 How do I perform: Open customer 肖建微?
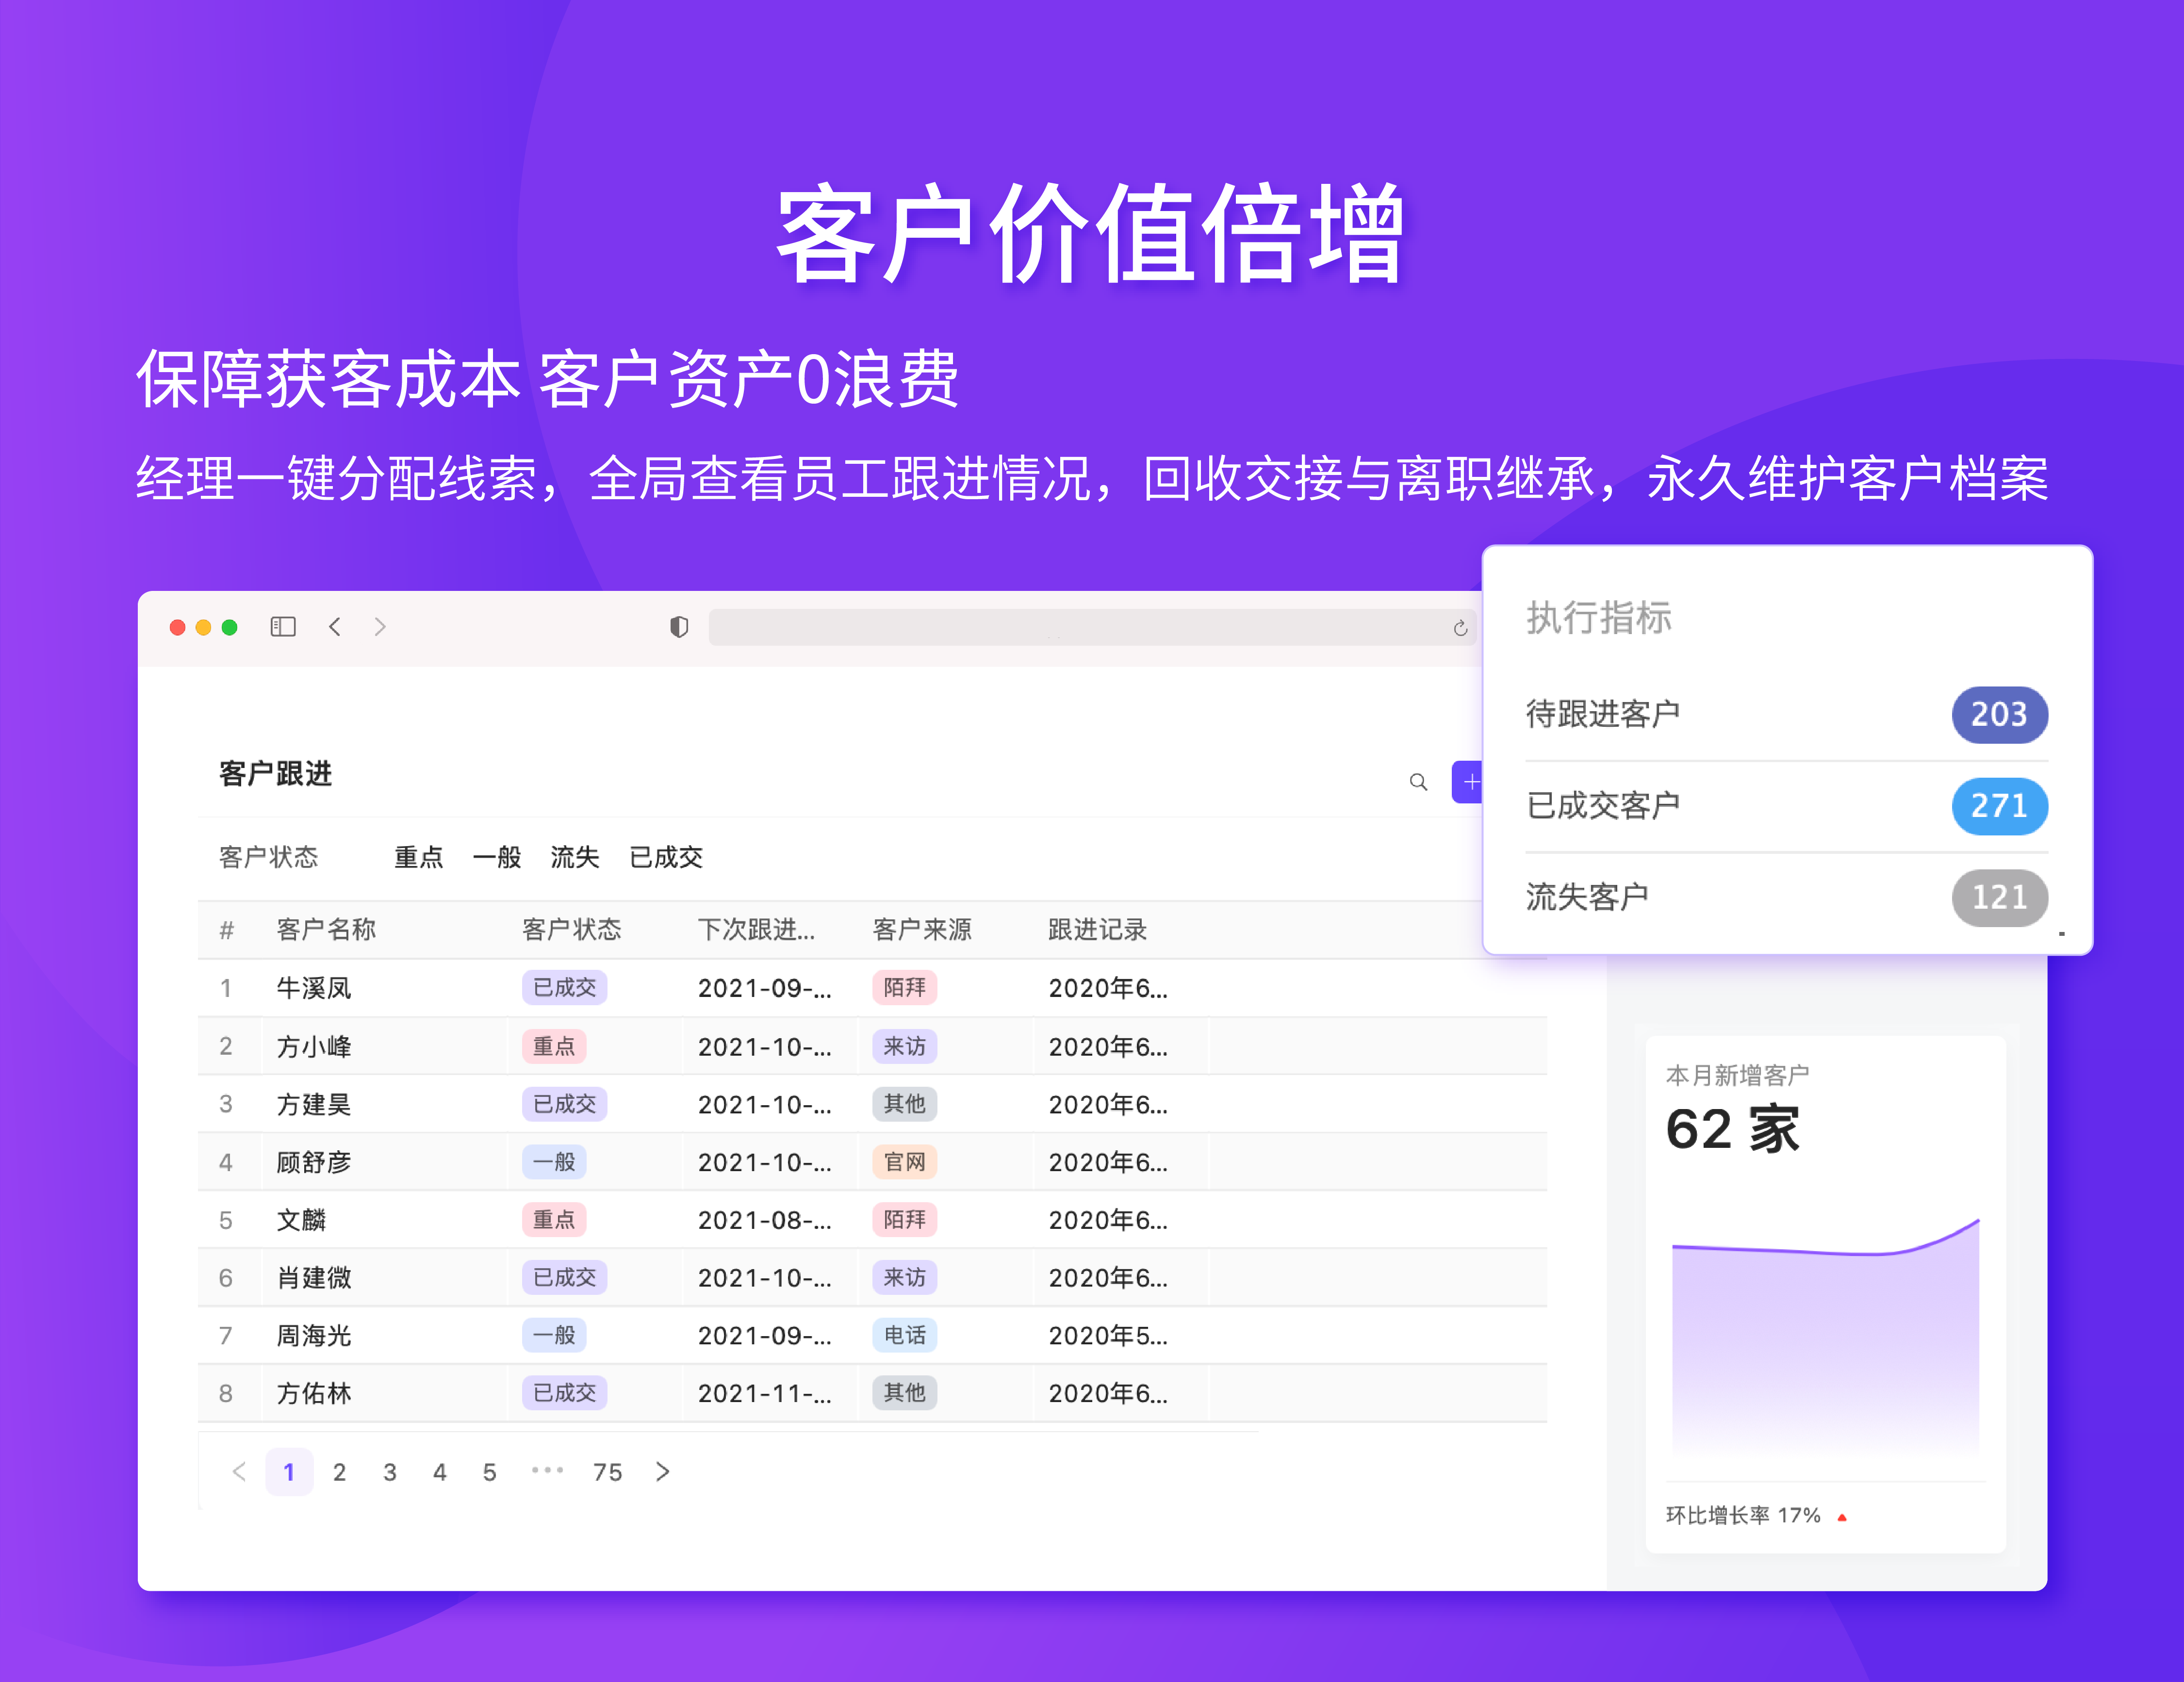[x=314, y=1277]
